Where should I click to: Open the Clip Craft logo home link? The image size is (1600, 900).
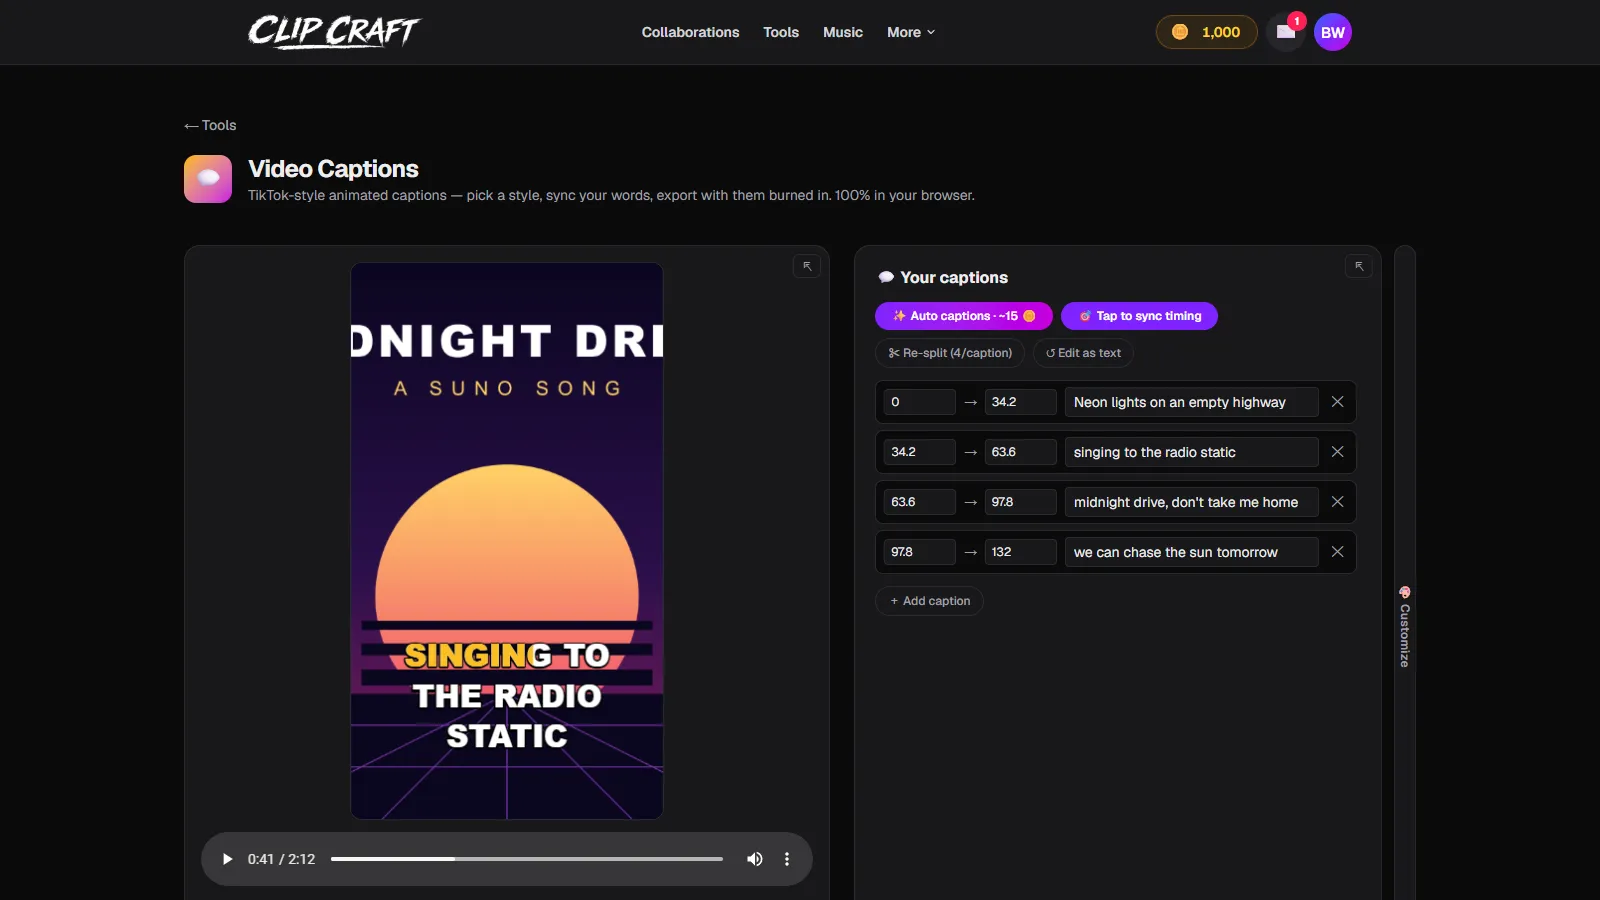pos(334,32)
